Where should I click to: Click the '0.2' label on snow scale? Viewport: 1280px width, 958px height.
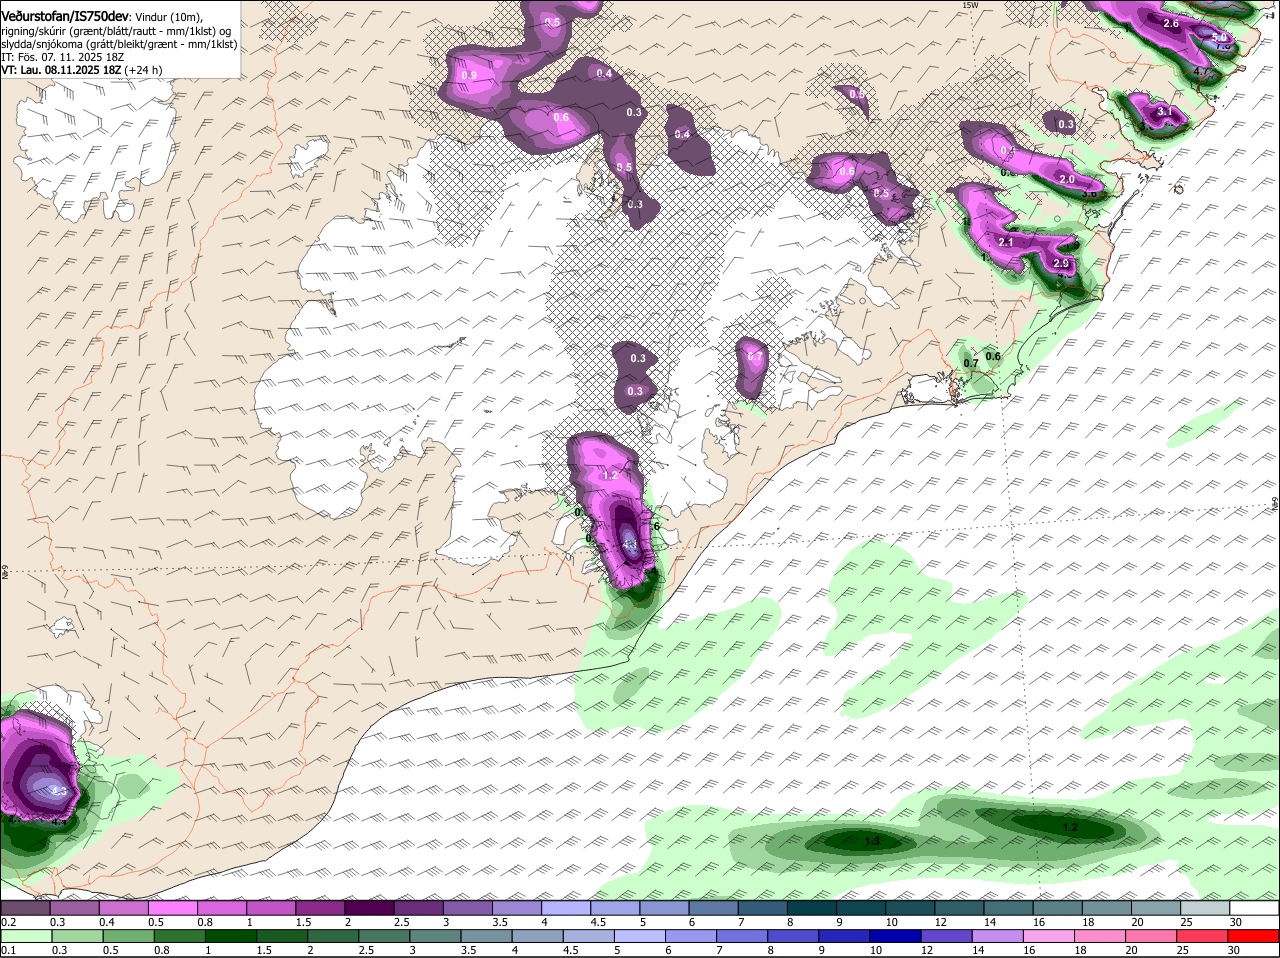[9, 922]
